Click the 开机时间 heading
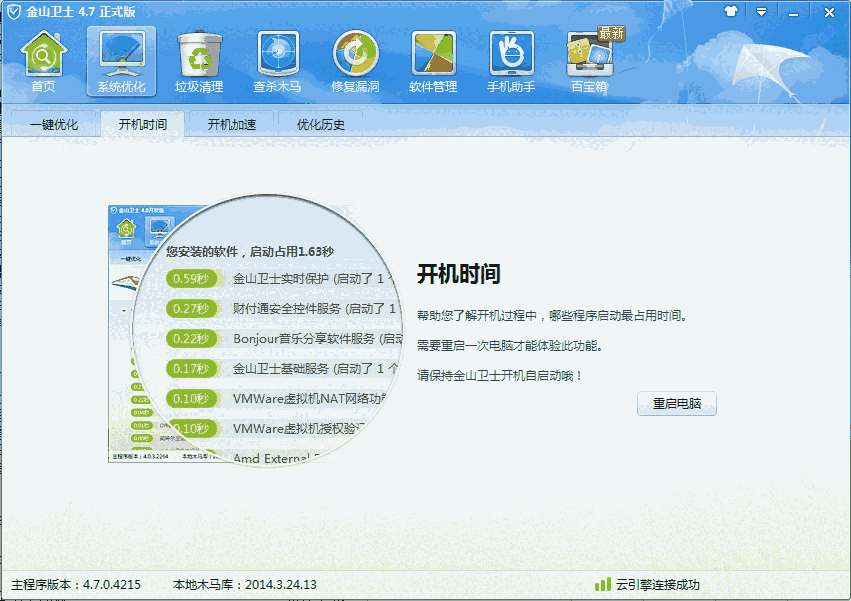Image resolution: width=851 pixels, height=601 pixels. click(x=459, y=274)
